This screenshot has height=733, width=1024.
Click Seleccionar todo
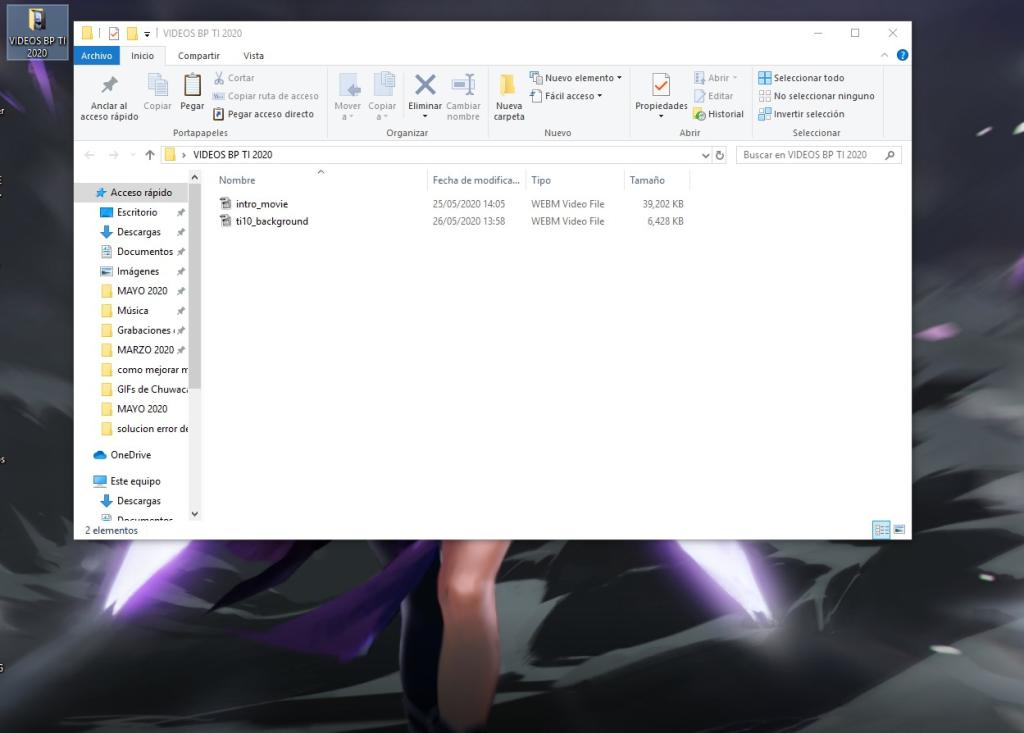point(801,78)
